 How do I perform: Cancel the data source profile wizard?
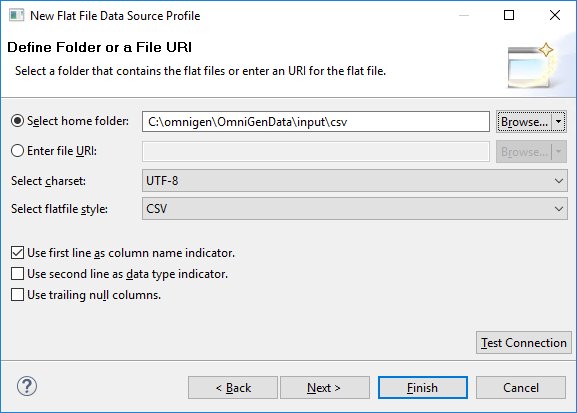click(521, 388)
